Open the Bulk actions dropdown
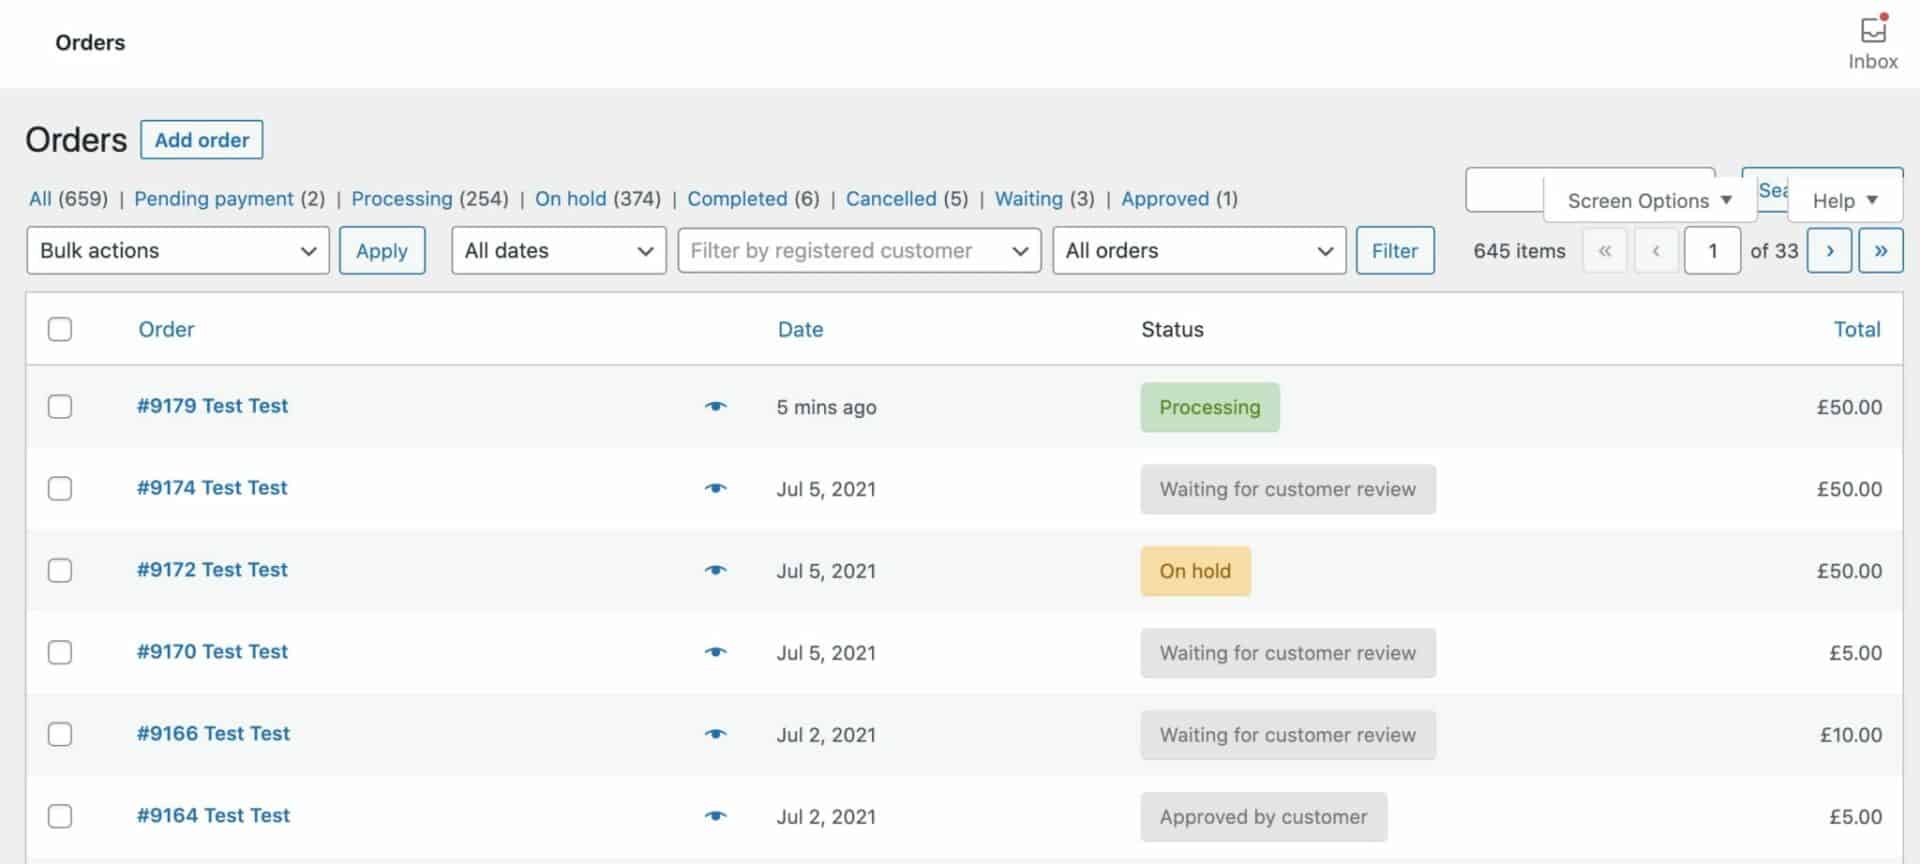The image size is (1920, 864). pyautogui.click(x=178, y=250)
